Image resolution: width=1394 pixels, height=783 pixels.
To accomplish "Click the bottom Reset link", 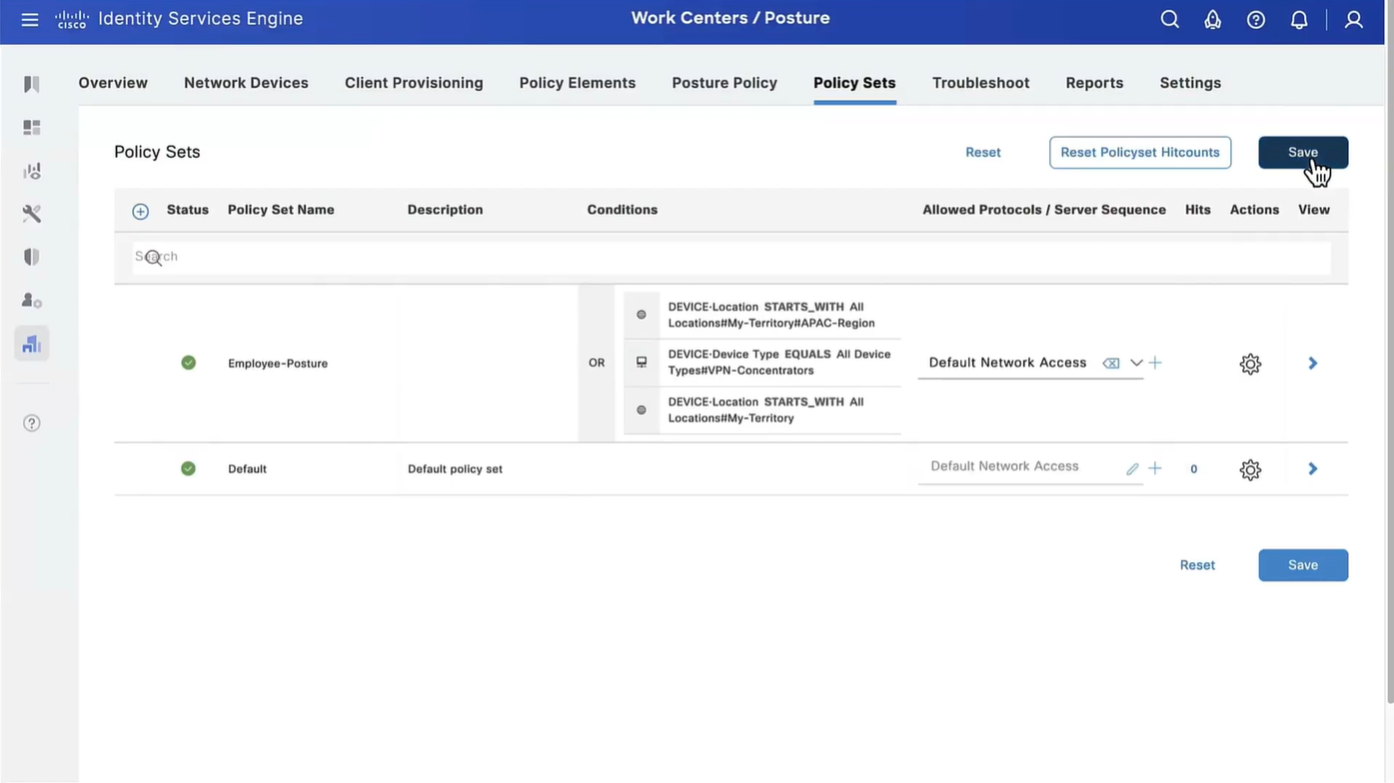I will point(1197,565).
